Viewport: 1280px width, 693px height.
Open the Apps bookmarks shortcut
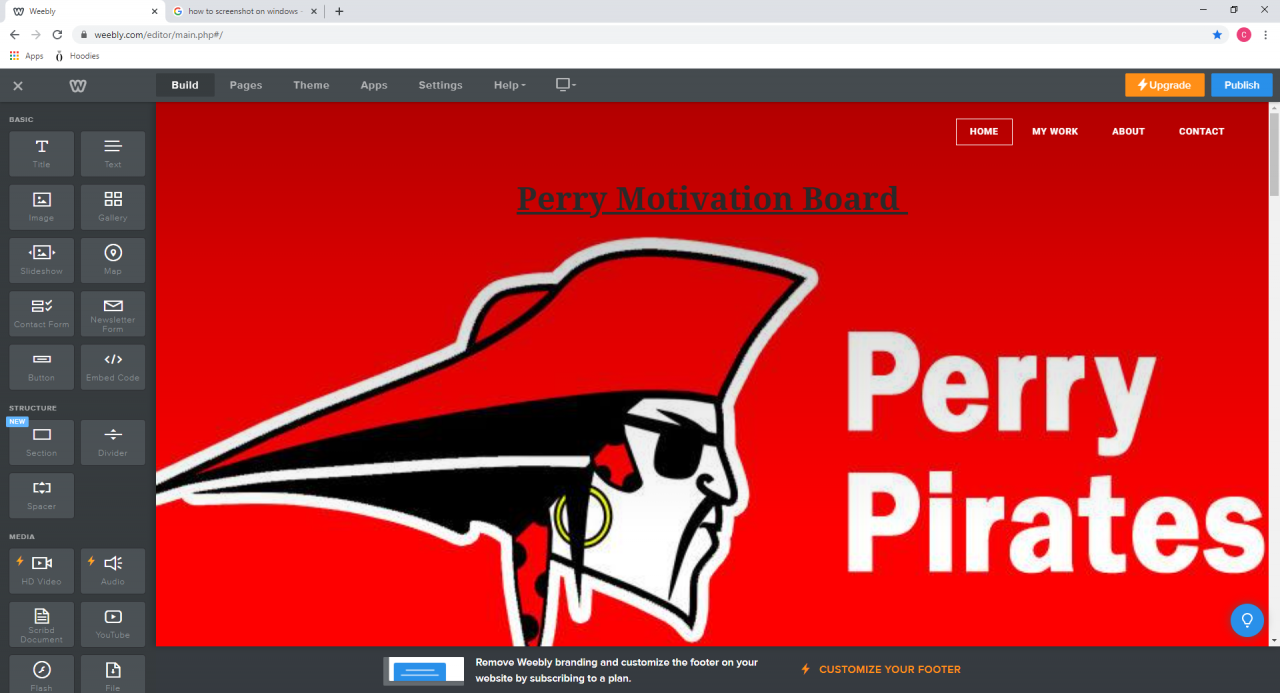point(27,56)
